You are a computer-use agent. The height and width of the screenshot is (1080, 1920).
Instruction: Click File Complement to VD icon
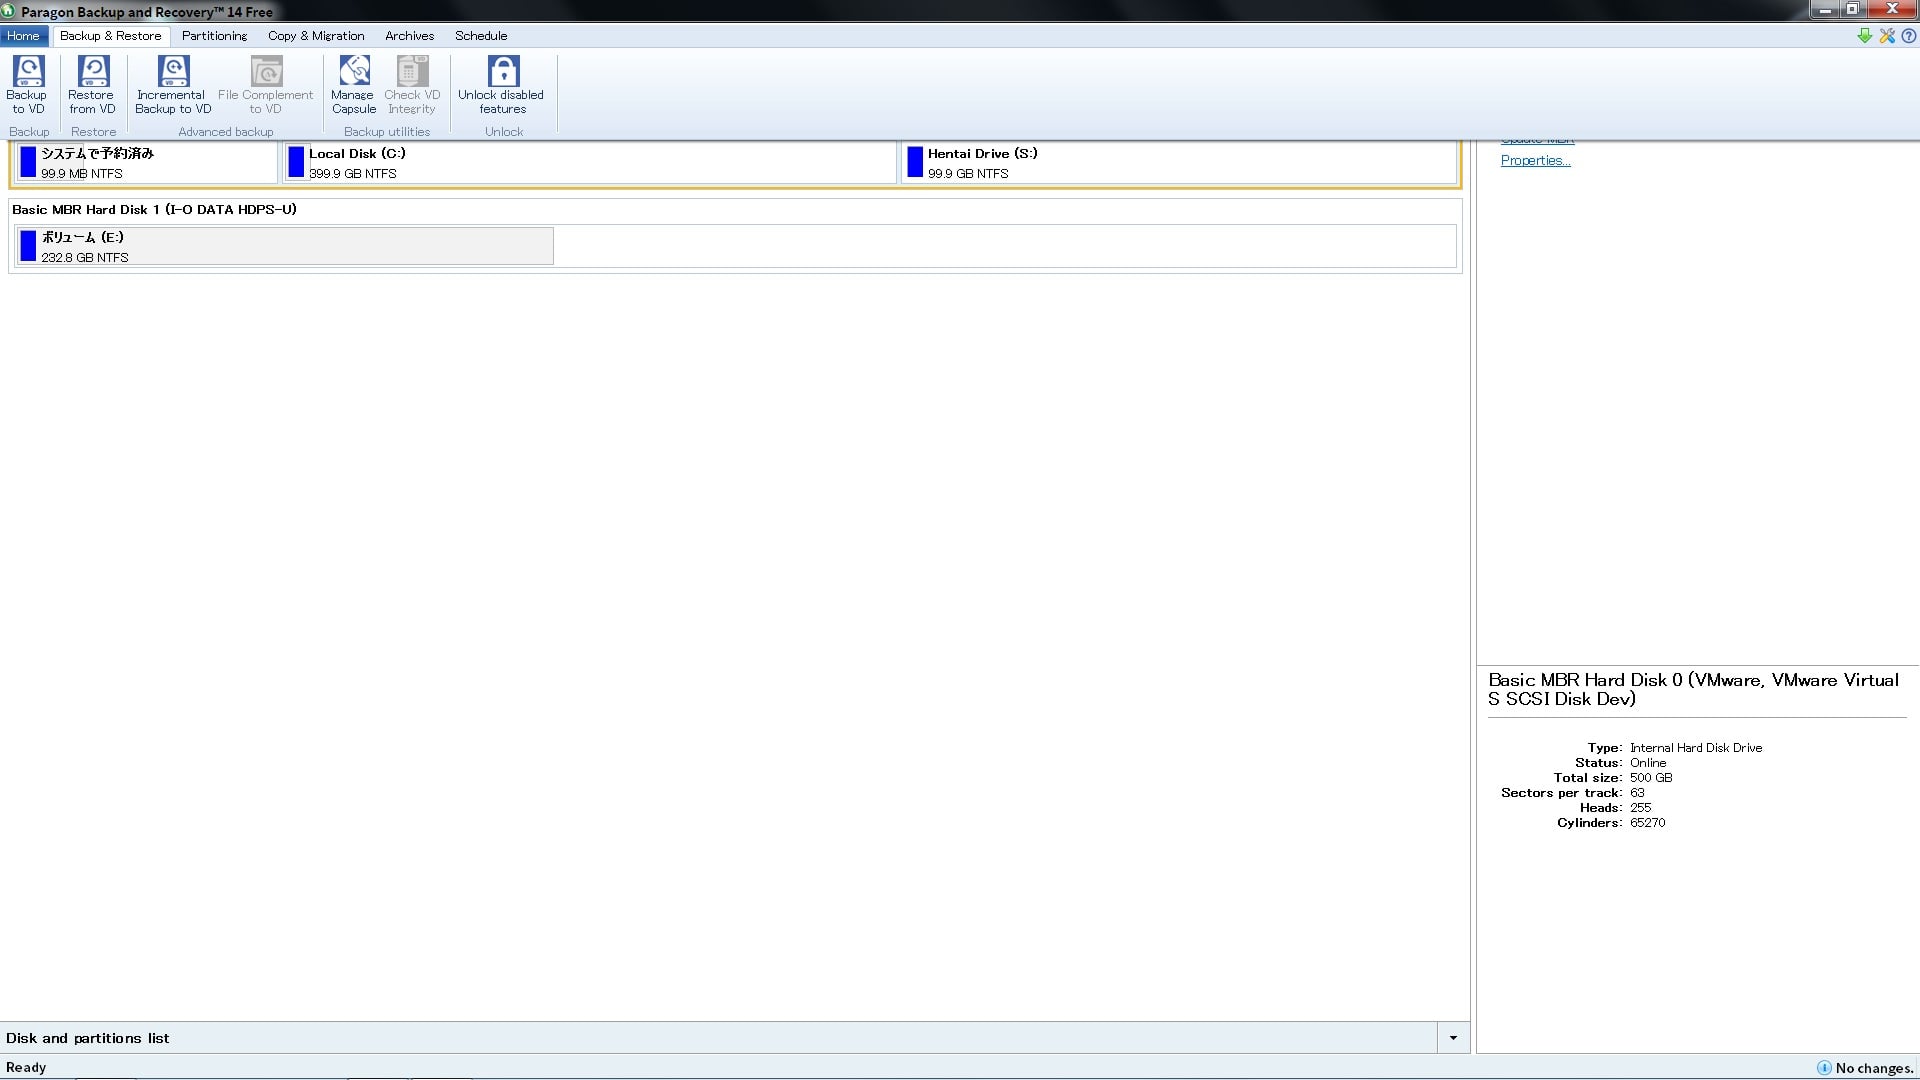[x=266, y=71]
